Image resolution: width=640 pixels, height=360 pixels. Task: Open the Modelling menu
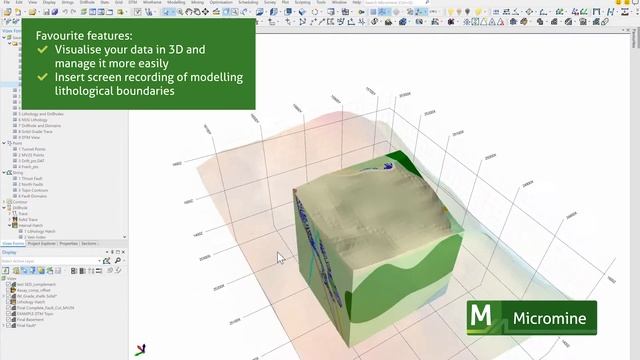coord(176,2)
